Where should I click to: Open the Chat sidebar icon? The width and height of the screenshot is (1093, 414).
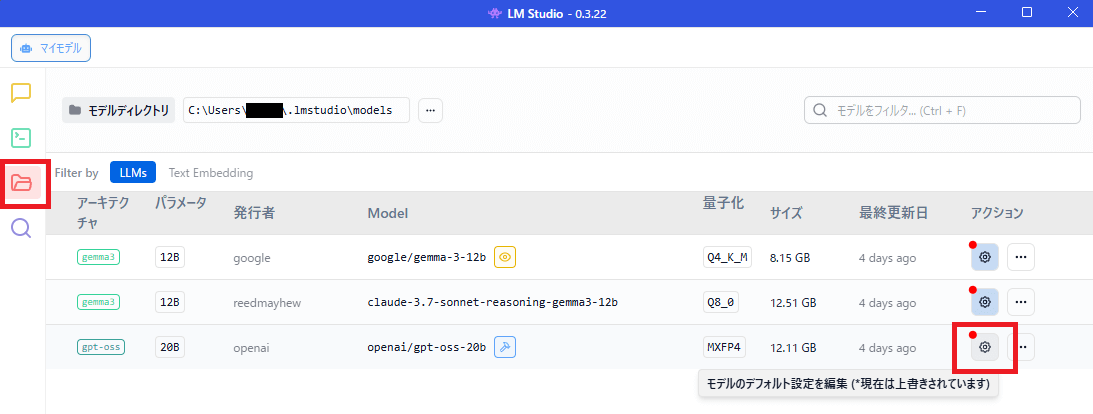(x=22, y=93)
